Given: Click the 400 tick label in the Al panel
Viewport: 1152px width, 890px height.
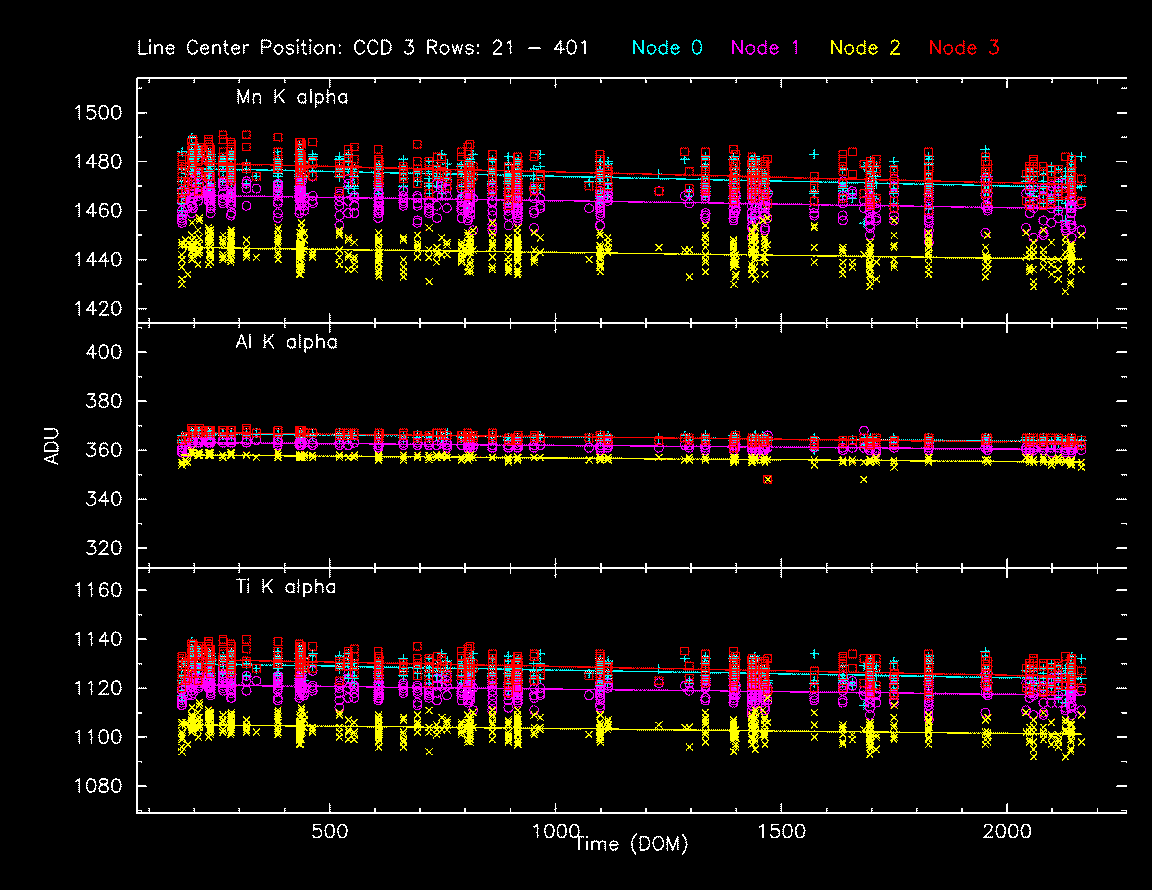Looking at the screenshot, I should pos(105,352).
